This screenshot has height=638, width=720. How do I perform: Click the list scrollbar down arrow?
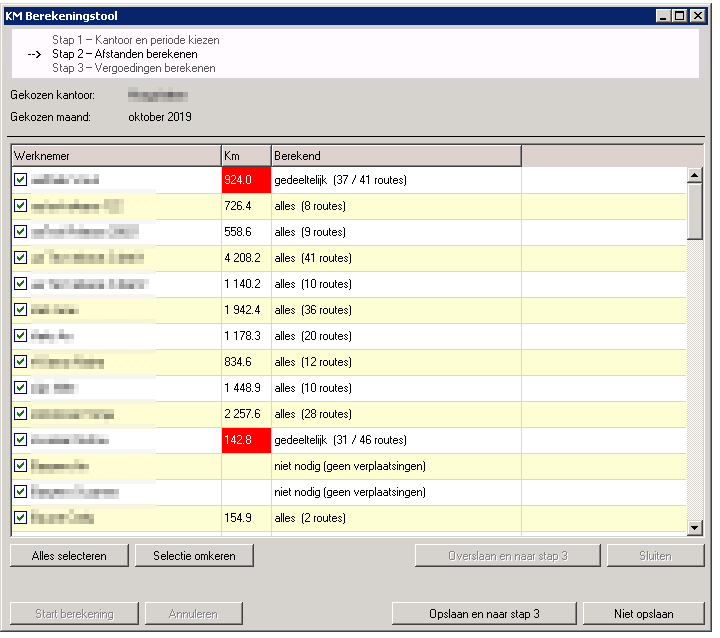click(x=695, y=528)
